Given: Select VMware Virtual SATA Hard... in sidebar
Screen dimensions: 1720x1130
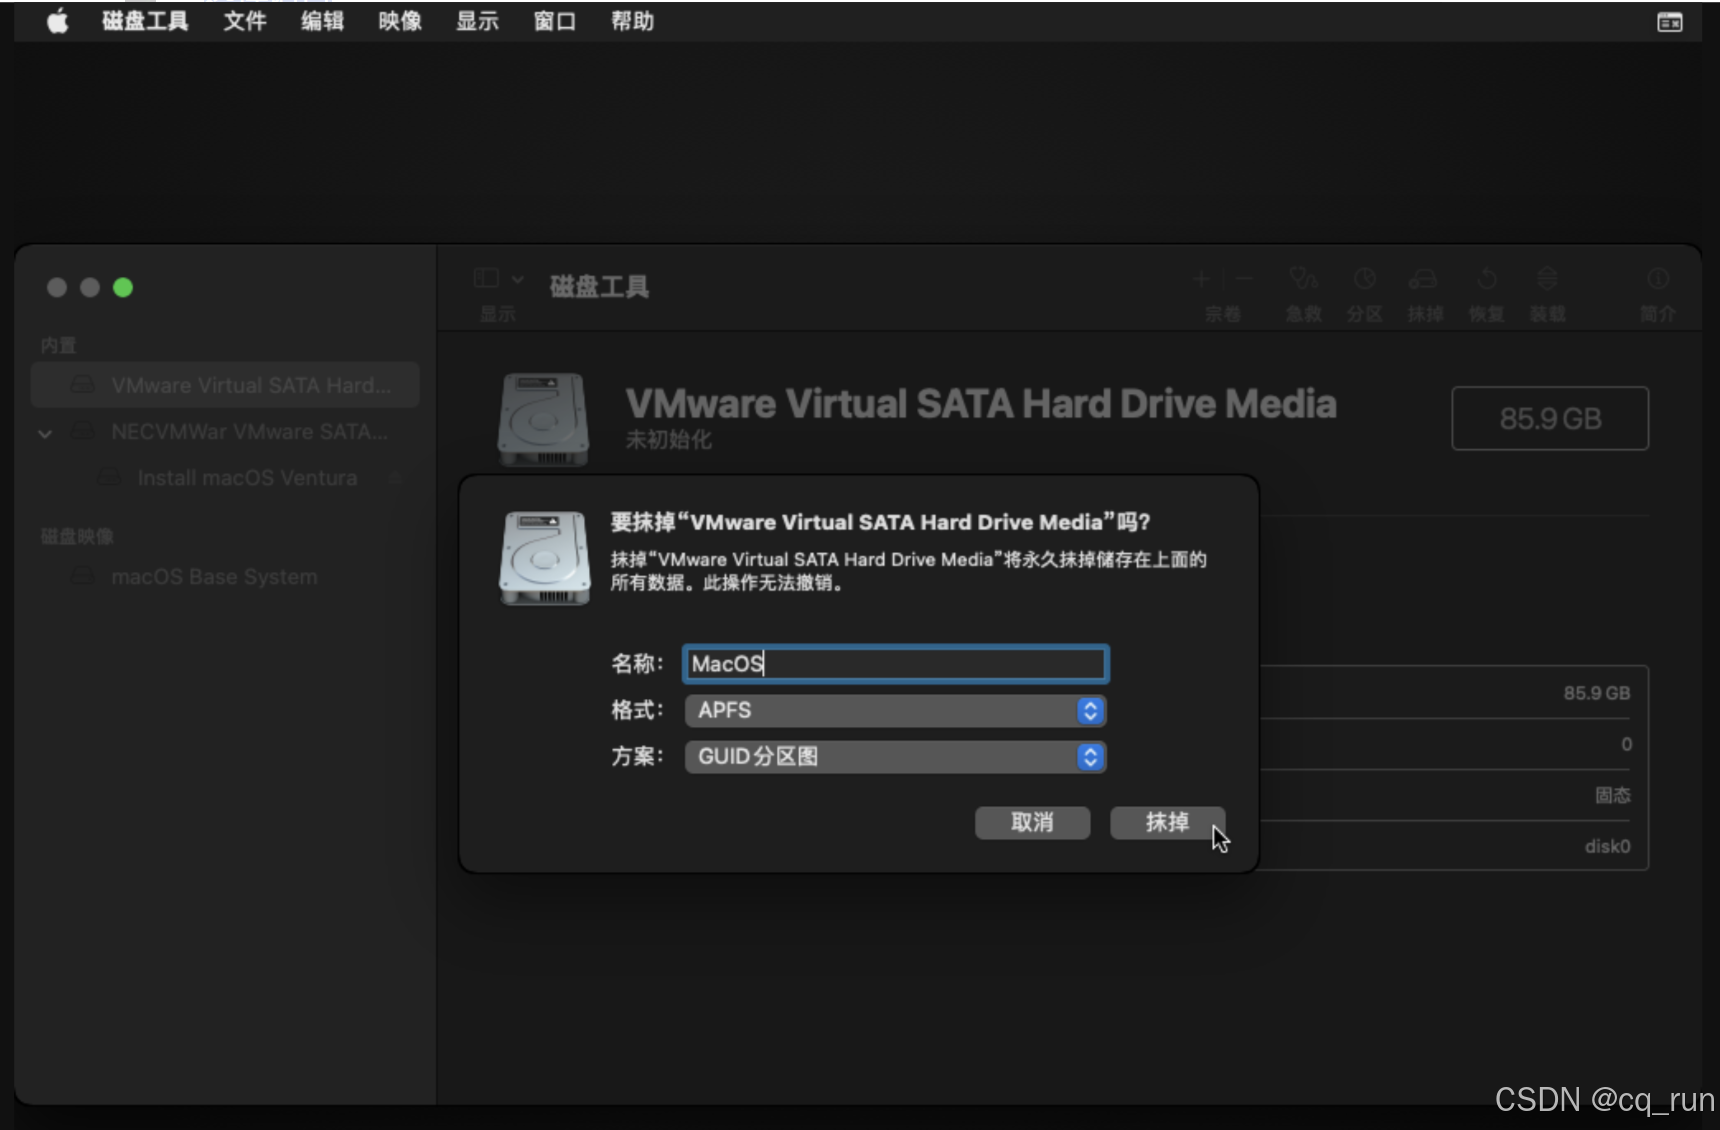Looking at the screenshot, I should point(225,385).
